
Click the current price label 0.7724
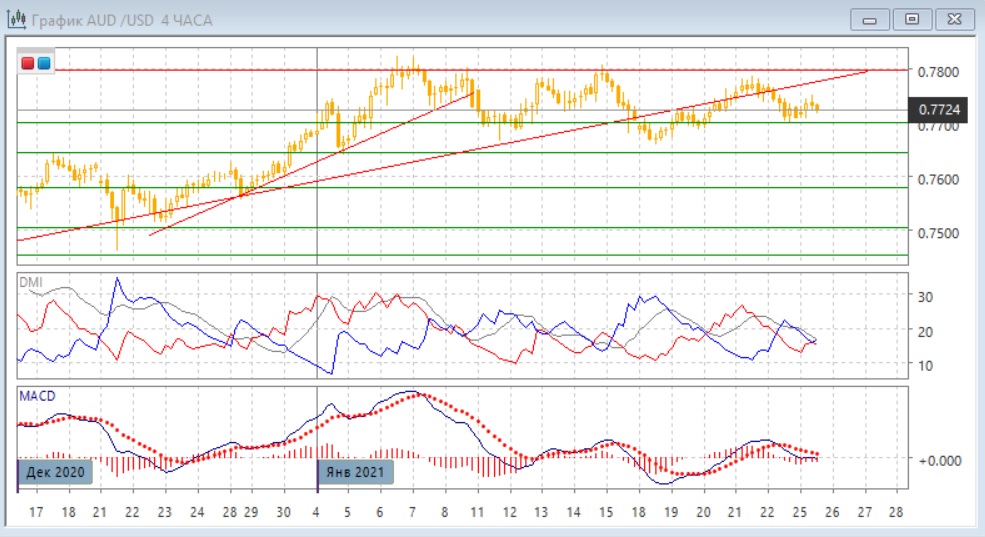(940, 109)
